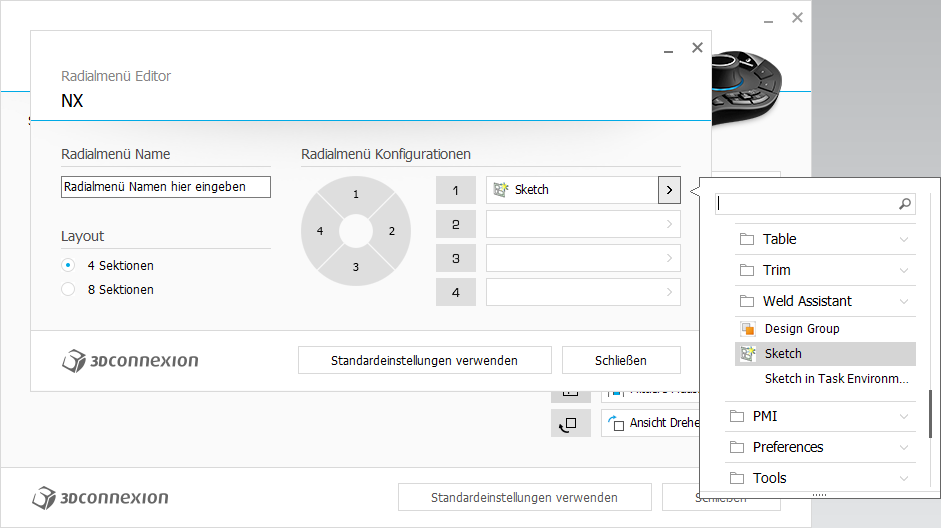
Task: Minimize the Radialmenü Editor window
Action: click(x=668, y=51)
